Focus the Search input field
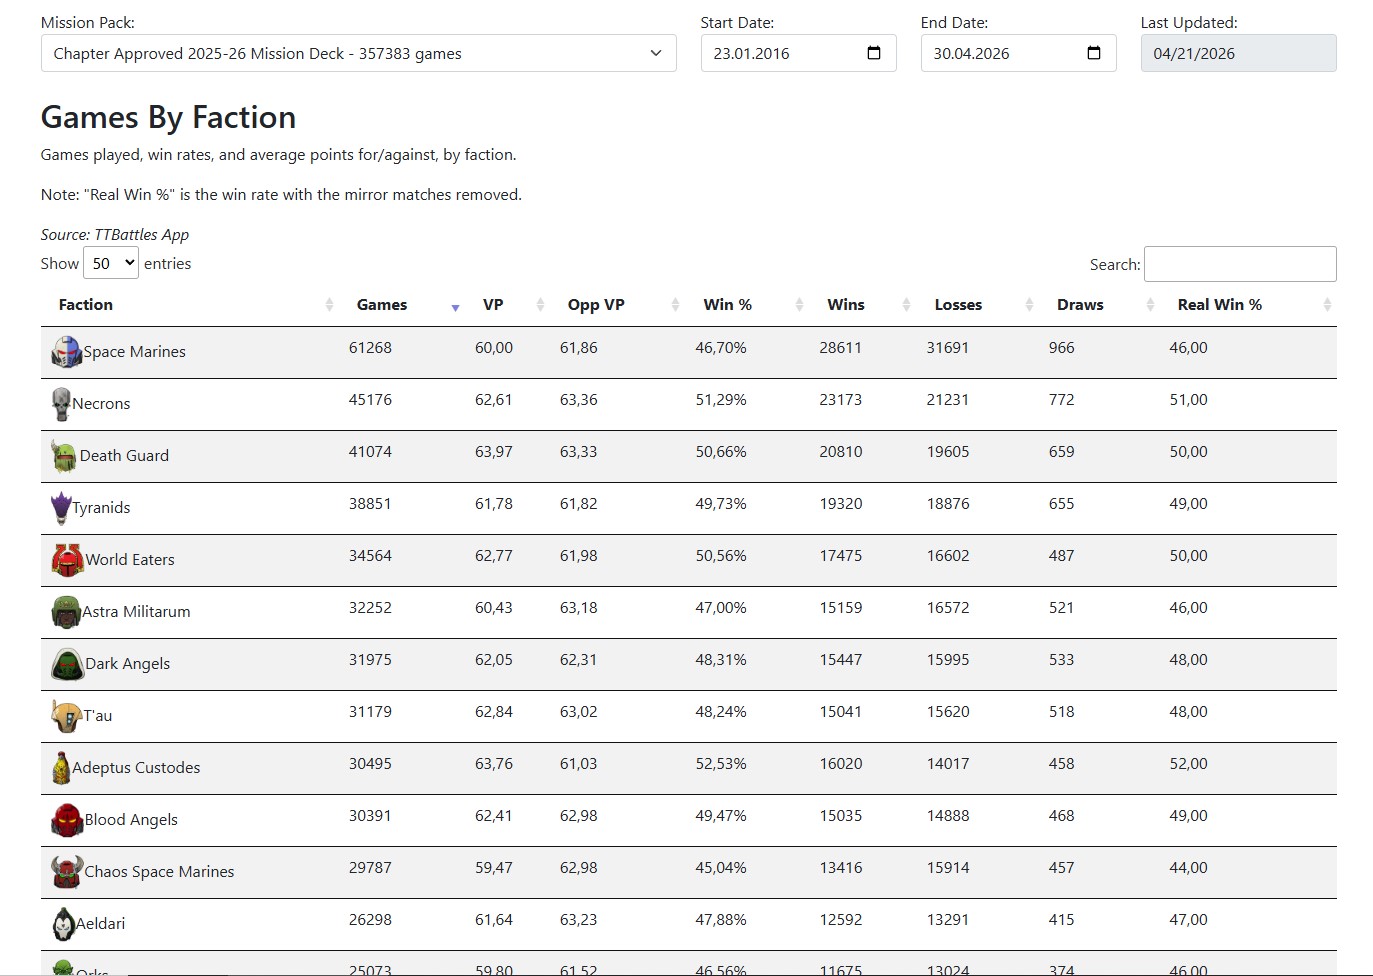The width and height of the screenshot is (1373, 976). [1240, 264]
